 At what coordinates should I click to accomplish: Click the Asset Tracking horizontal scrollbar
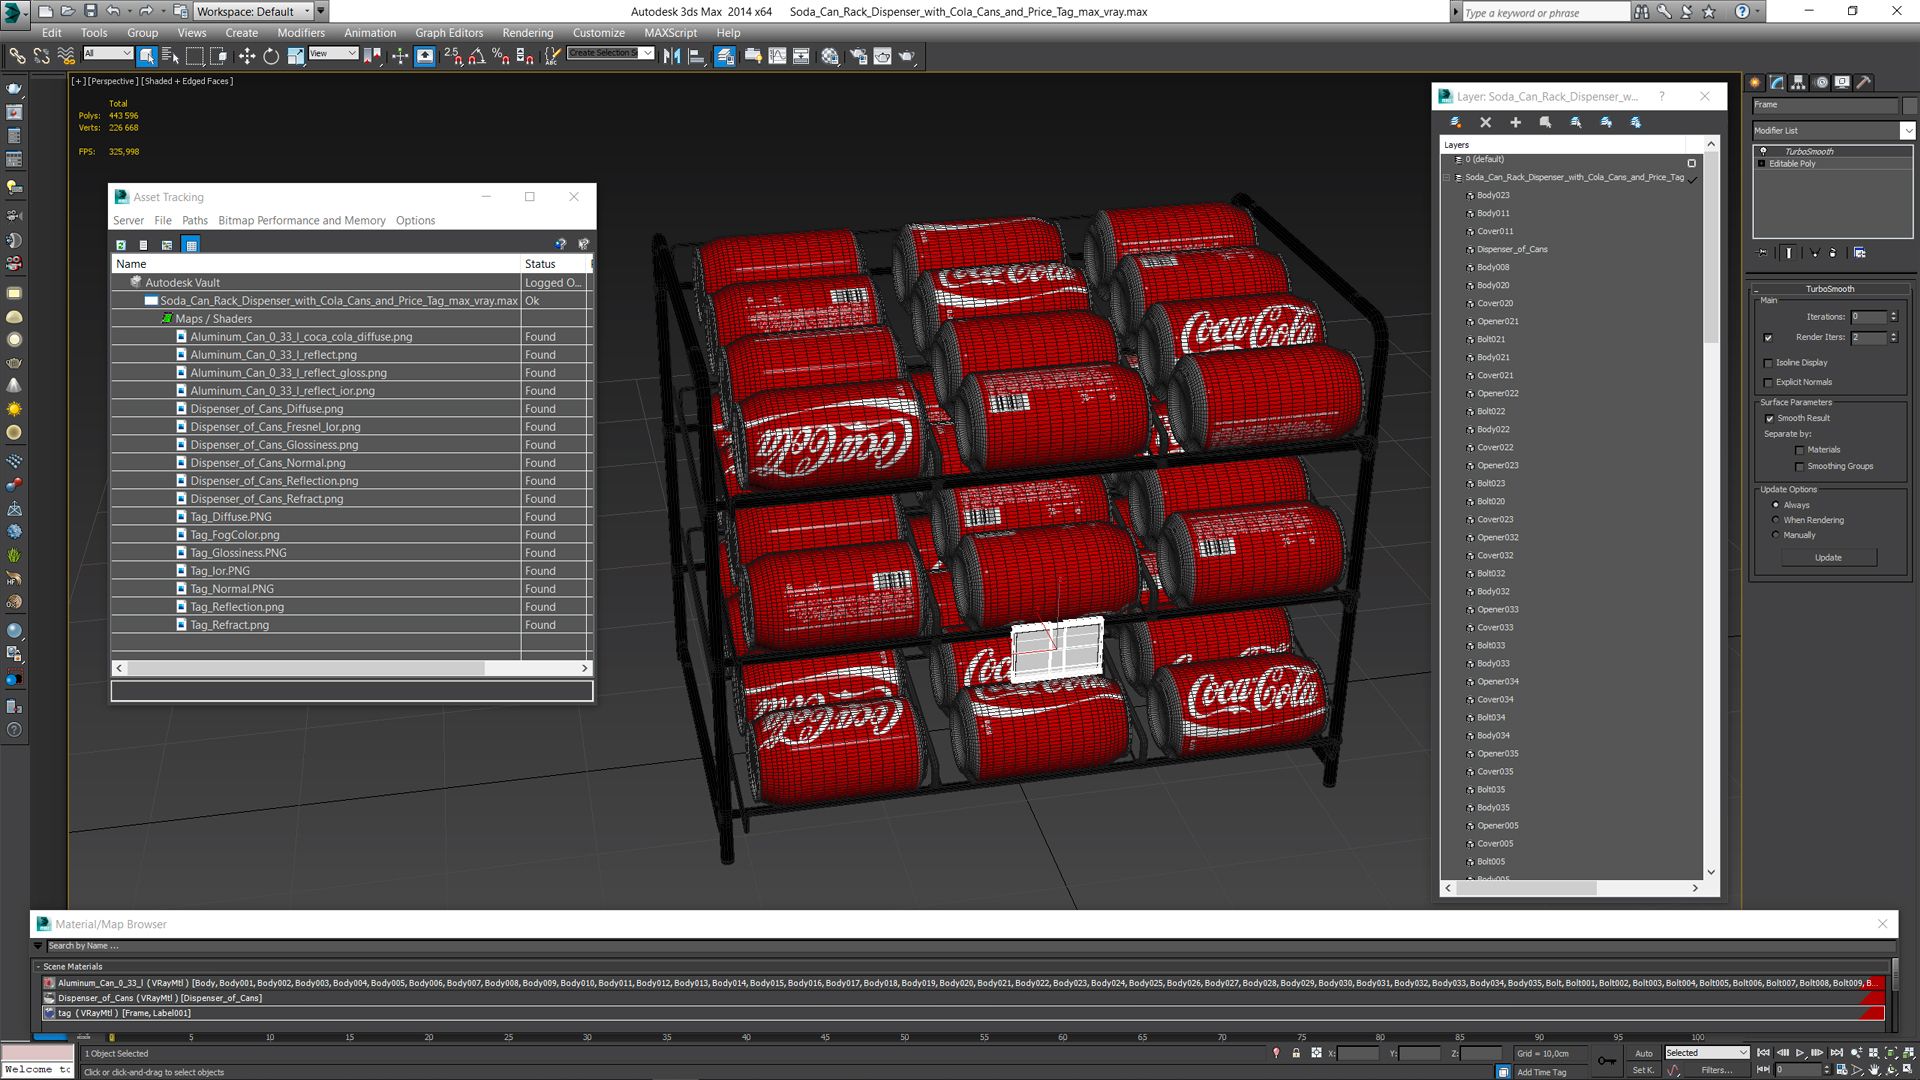coord(305,668)
